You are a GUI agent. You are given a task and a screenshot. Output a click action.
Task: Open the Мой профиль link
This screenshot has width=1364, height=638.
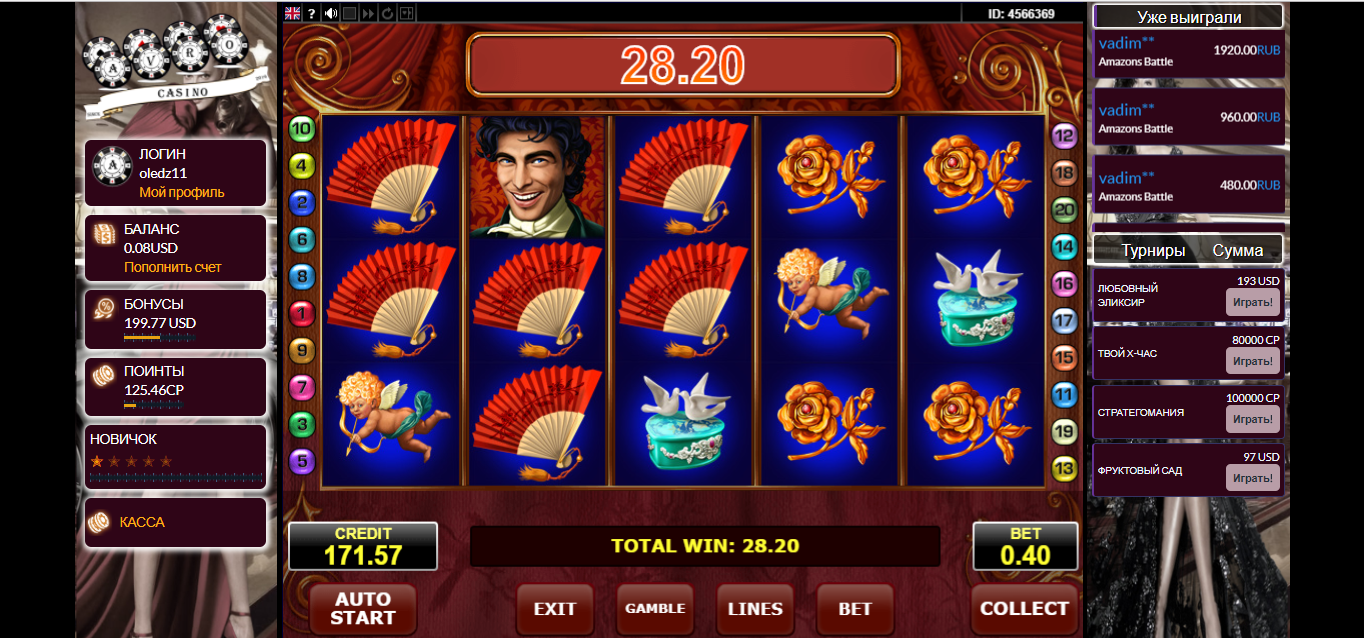(x=182, y=192)
